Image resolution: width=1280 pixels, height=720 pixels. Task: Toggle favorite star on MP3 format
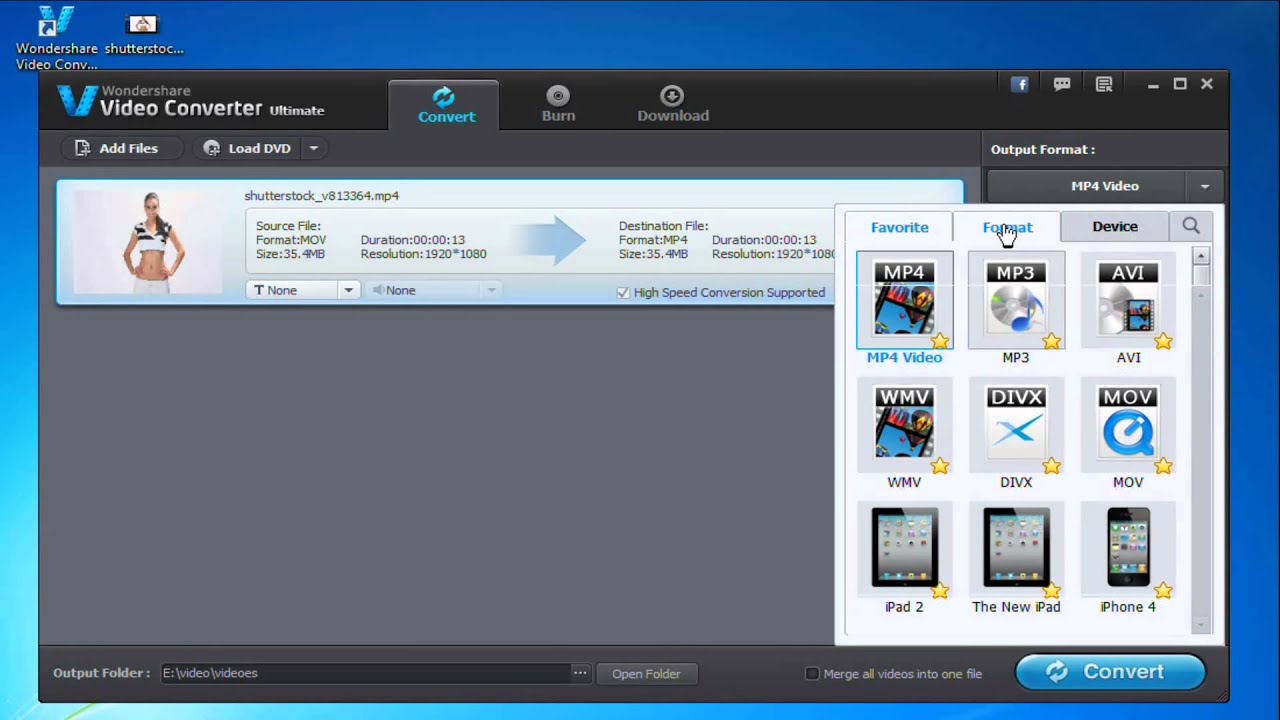pos(1051,342)
